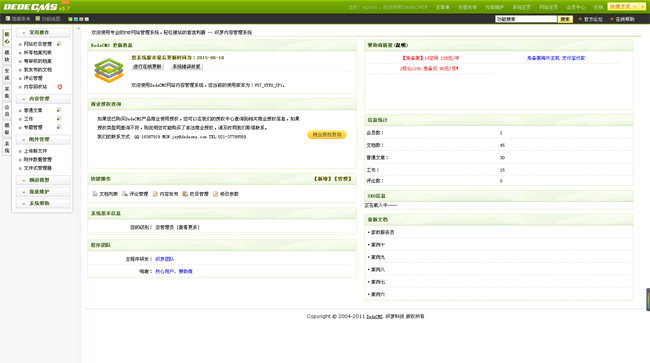Viewport: 650px width, 363px height.
Task: Select the 采集 vertical tab
Action: click(x=7, y=92)
